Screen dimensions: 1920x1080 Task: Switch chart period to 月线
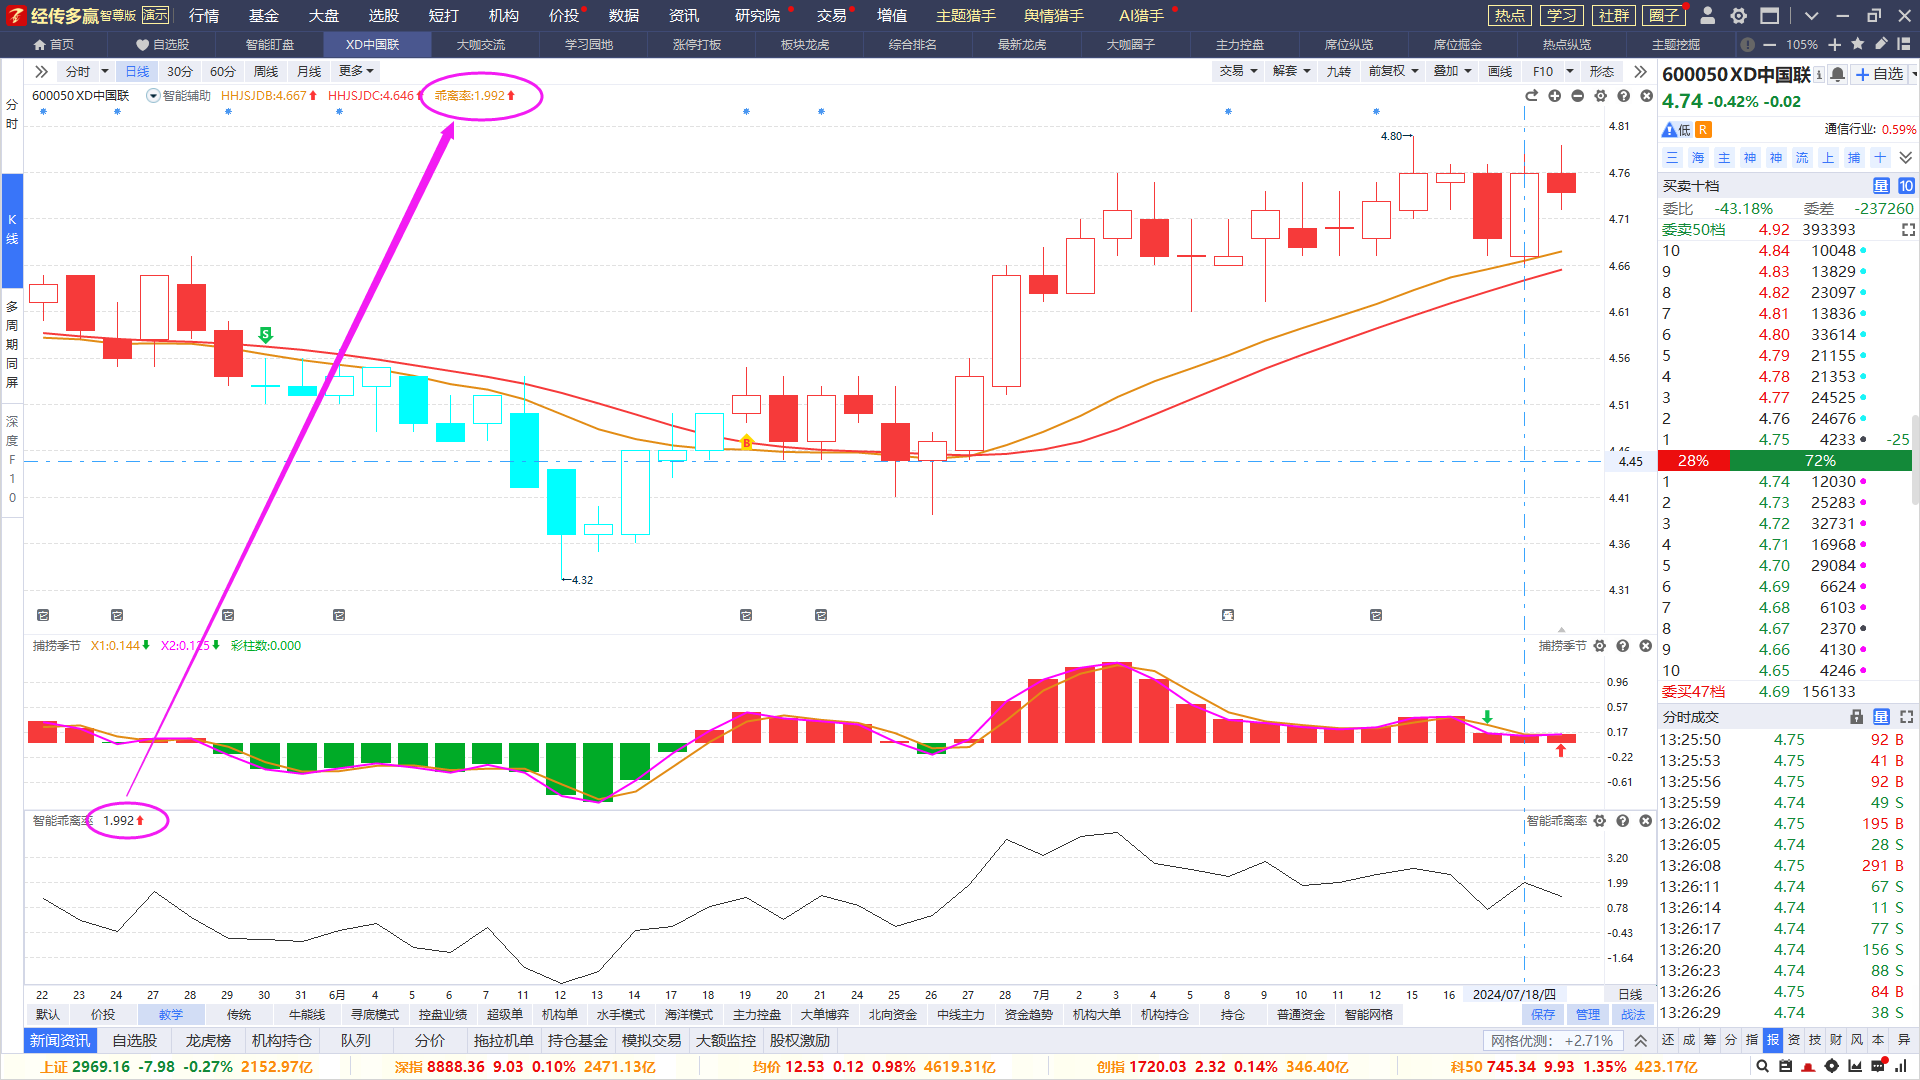309,71
